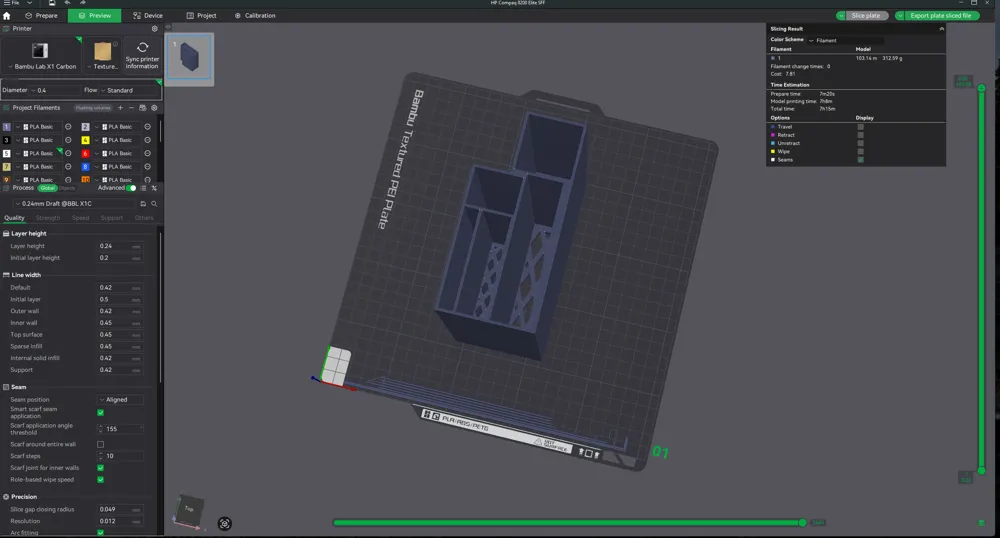
Task: Show Wipe moves in display options
Action: pos(860,152)
